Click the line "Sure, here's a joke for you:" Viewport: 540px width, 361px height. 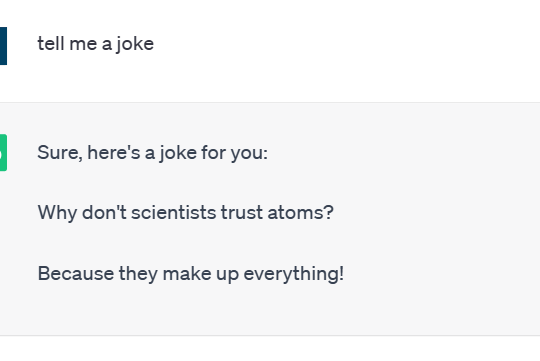(x=153, y=153)
